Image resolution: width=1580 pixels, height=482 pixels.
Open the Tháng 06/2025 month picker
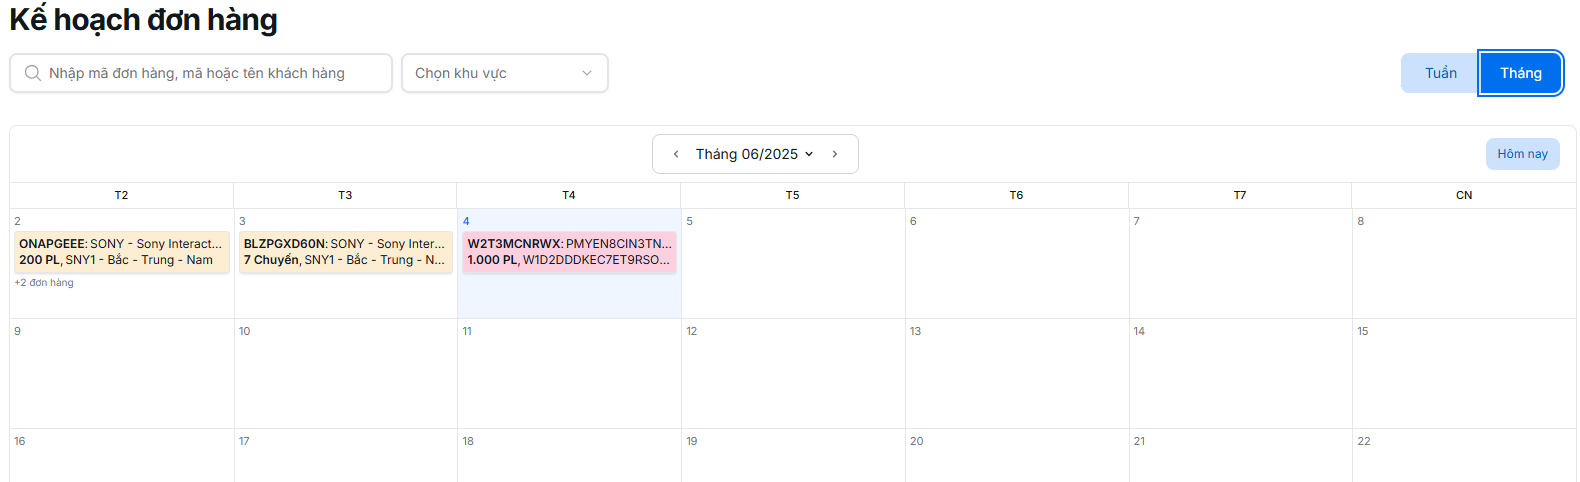click(754, 154)
